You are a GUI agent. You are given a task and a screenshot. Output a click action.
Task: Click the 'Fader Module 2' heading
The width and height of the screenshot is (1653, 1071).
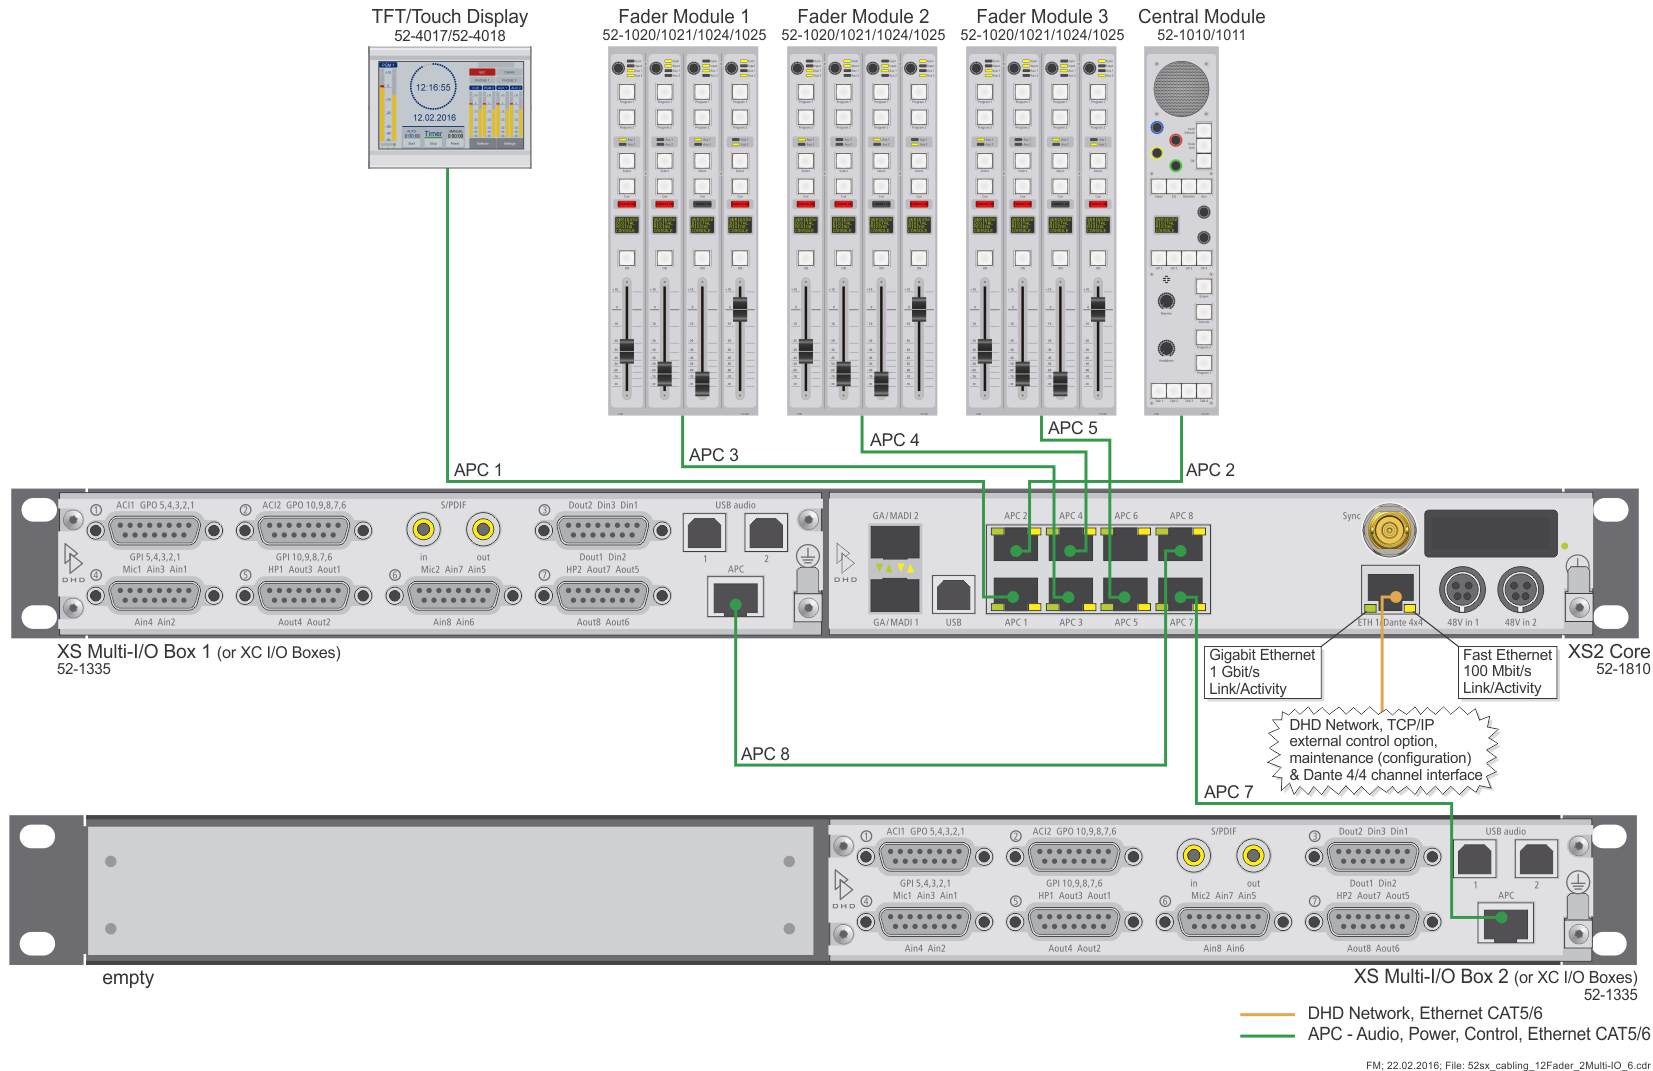pyautogui.click(x=863, y=17)
